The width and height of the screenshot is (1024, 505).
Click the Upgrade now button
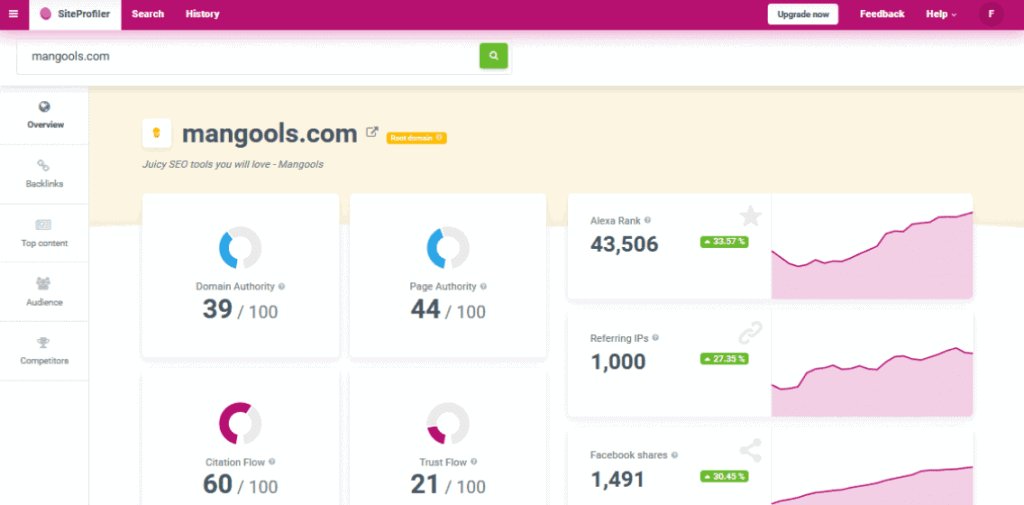(803, 14)
